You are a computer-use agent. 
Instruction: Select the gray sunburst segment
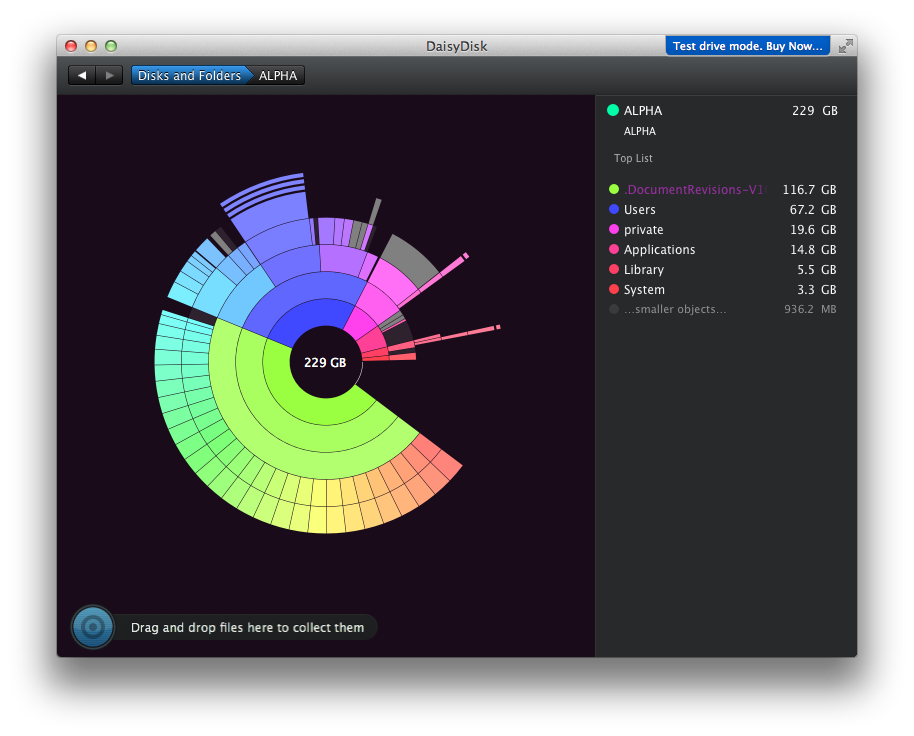pos(411,257)
